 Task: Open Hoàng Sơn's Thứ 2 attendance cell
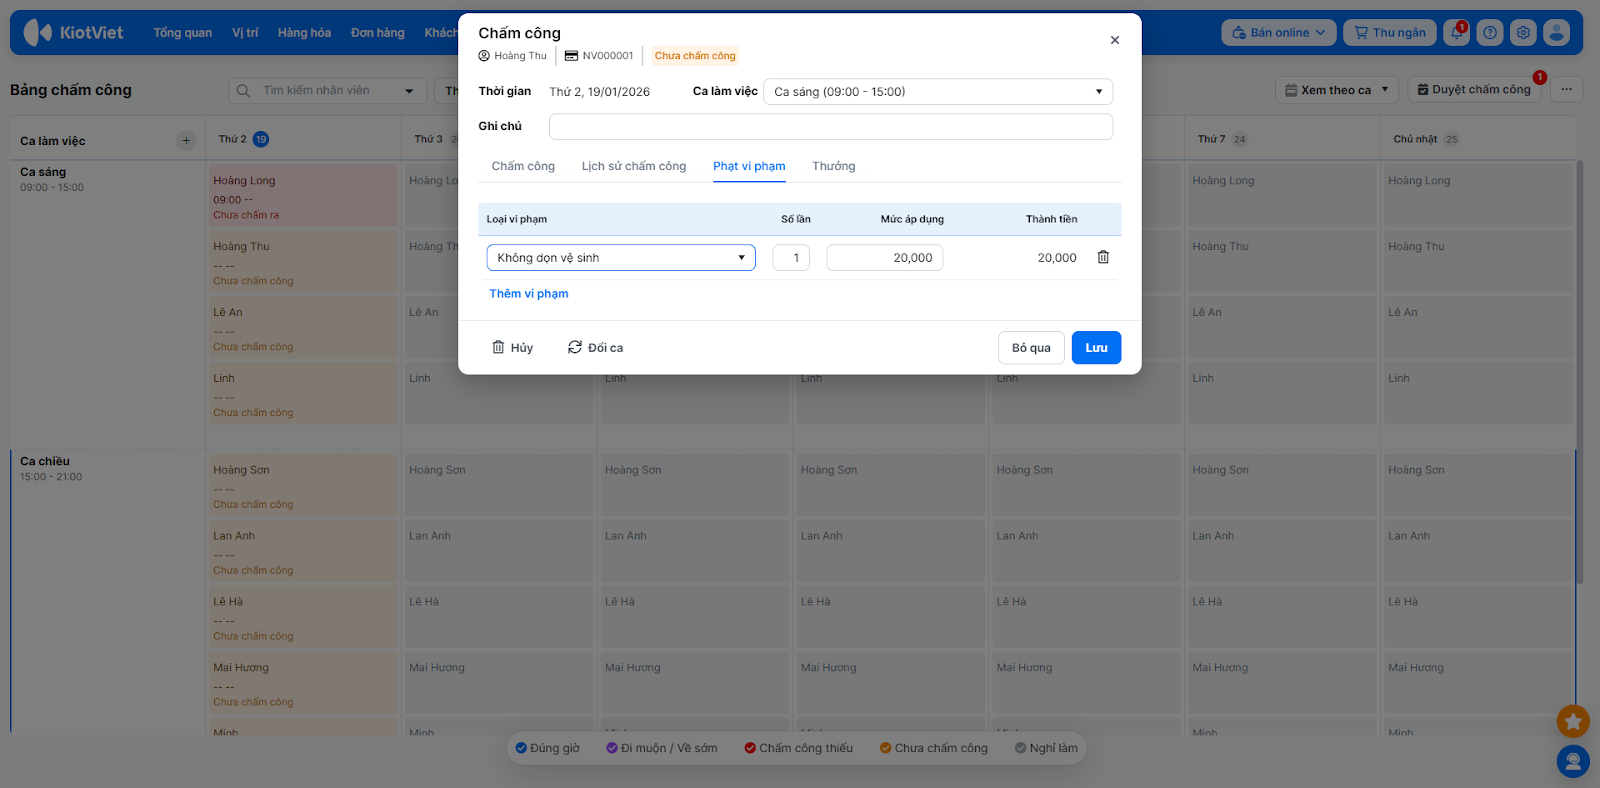click(x=303, y=486)
